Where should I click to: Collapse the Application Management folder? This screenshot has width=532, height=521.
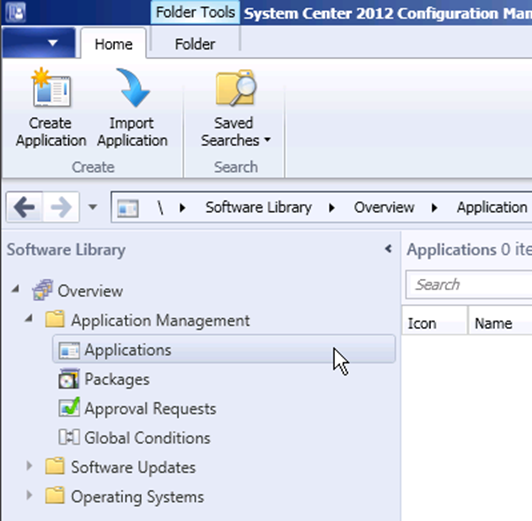(x=29, y=319)
